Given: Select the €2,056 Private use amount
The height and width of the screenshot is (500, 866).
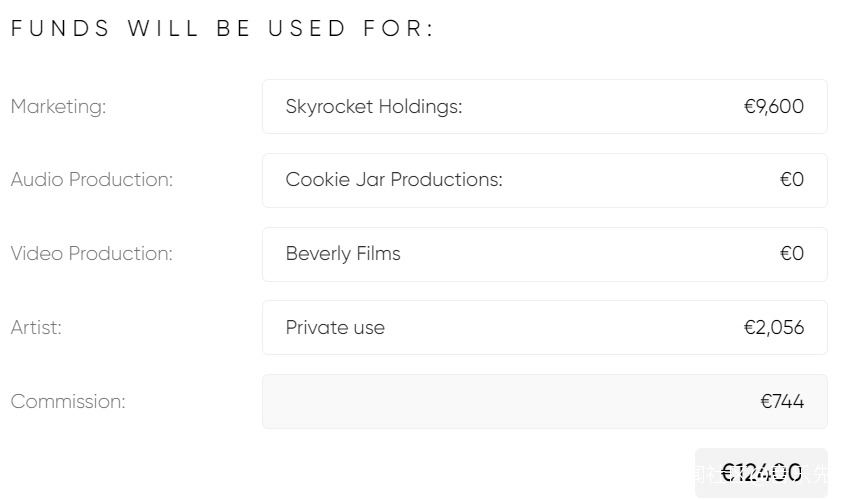Looking at the screenshot, I should pyautogui.click(x=774, y=328).
